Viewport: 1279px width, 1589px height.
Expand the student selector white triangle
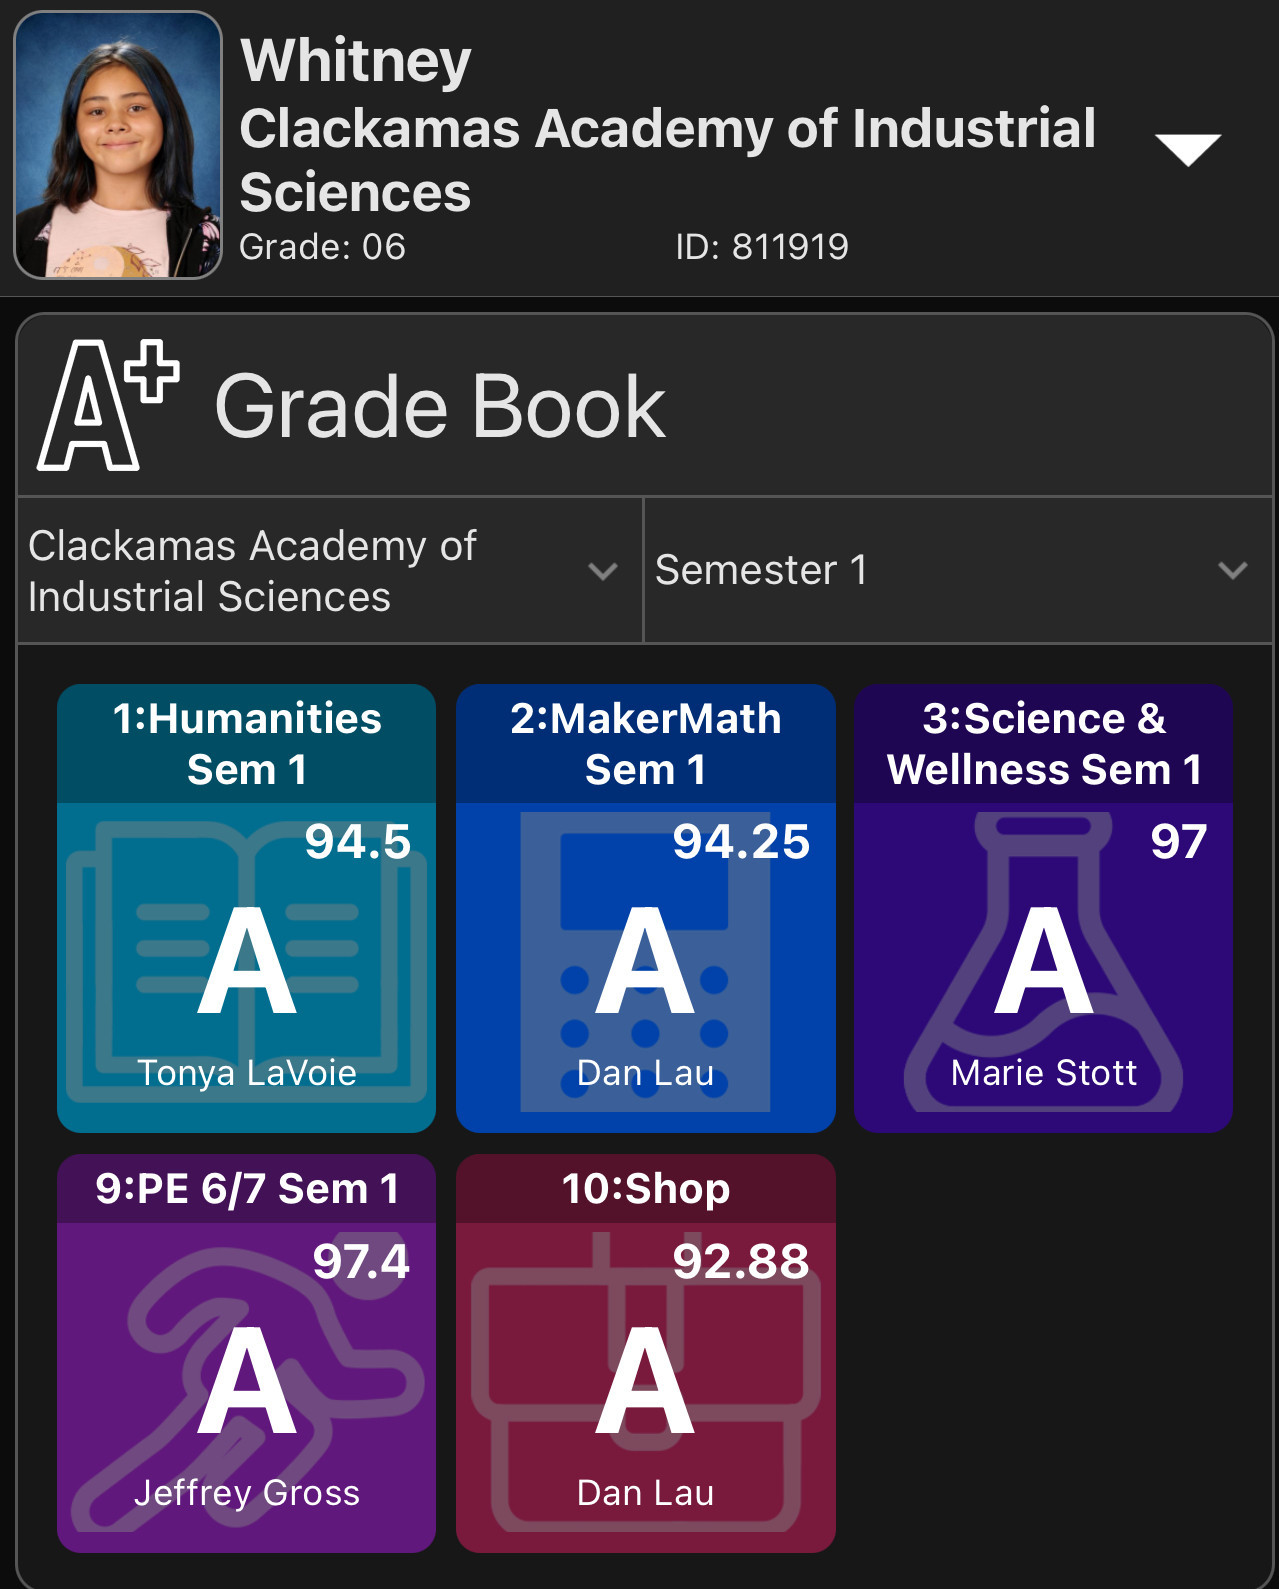pyautogui.click(x=1187, y=149)
